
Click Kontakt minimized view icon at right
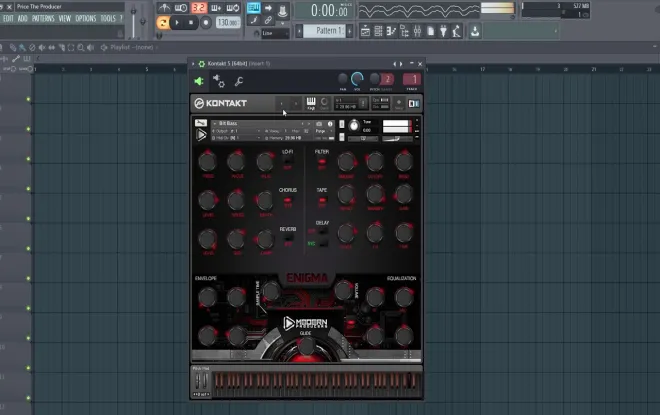(414, 104)
